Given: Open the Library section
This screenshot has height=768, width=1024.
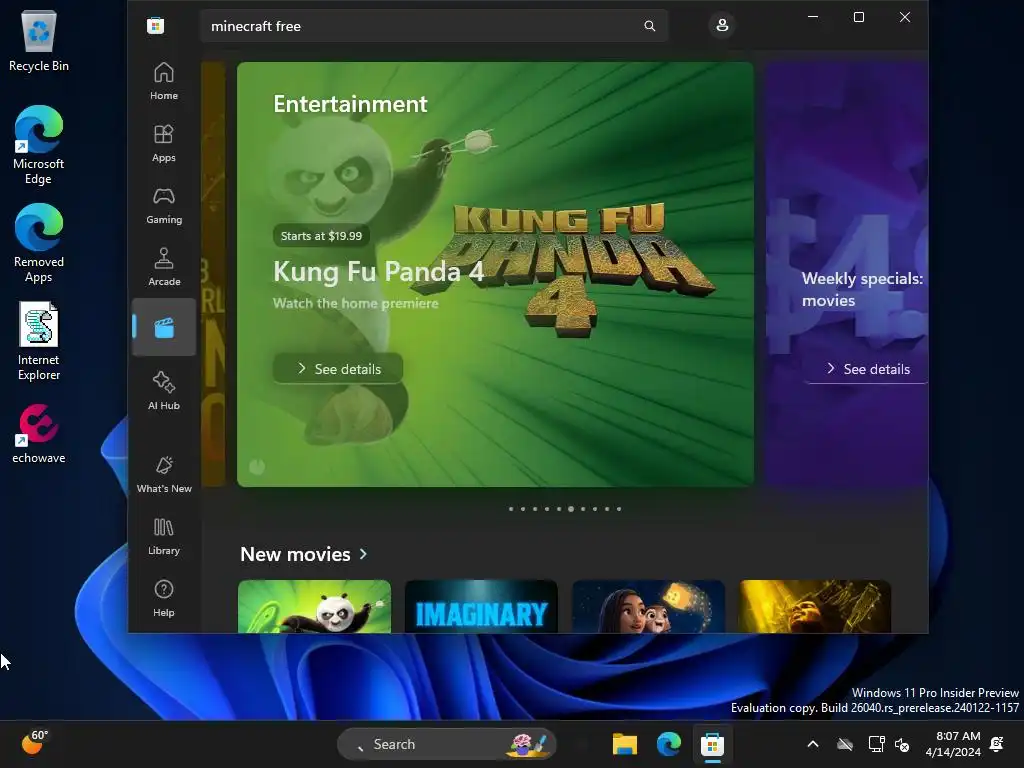Looking at the screenshot, I should [163, 536].
